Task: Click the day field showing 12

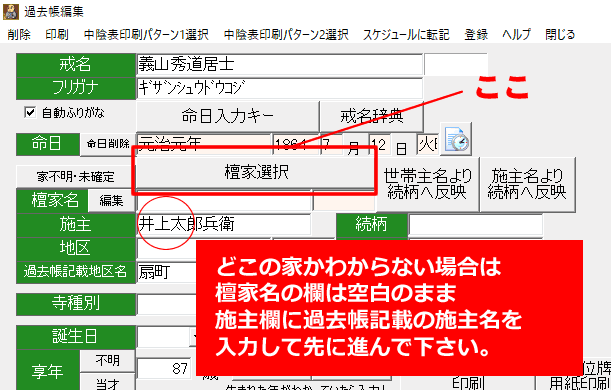Action: click(x=380, y=145)
